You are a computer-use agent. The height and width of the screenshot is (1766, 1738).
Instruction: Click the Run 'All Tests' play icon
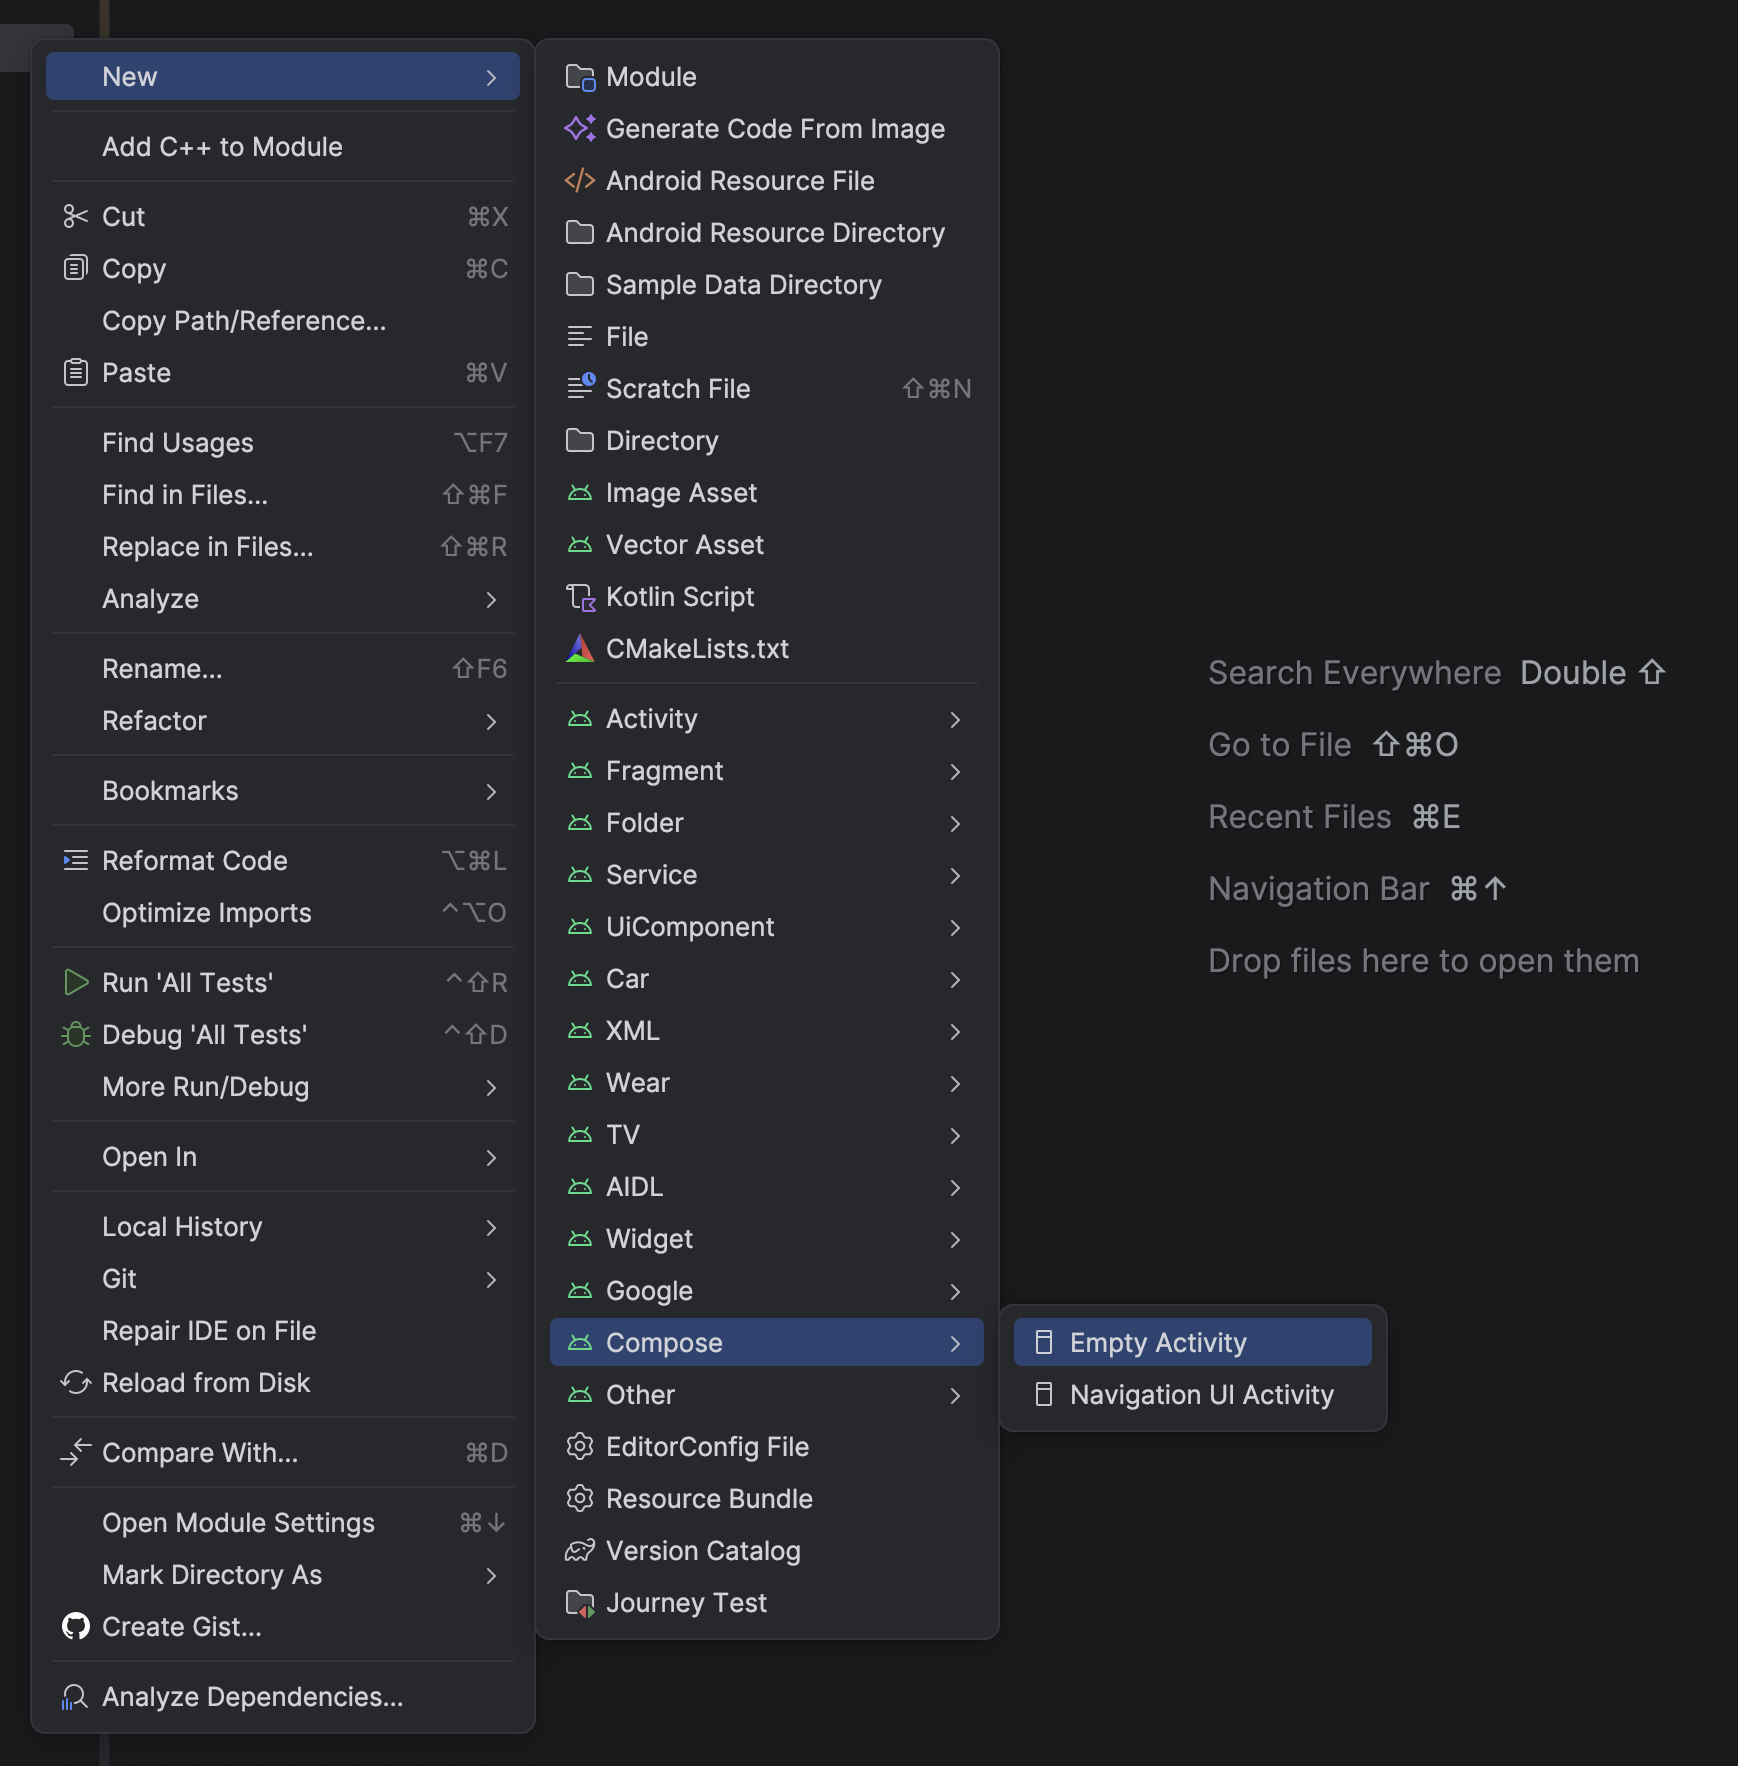(76, 983)
